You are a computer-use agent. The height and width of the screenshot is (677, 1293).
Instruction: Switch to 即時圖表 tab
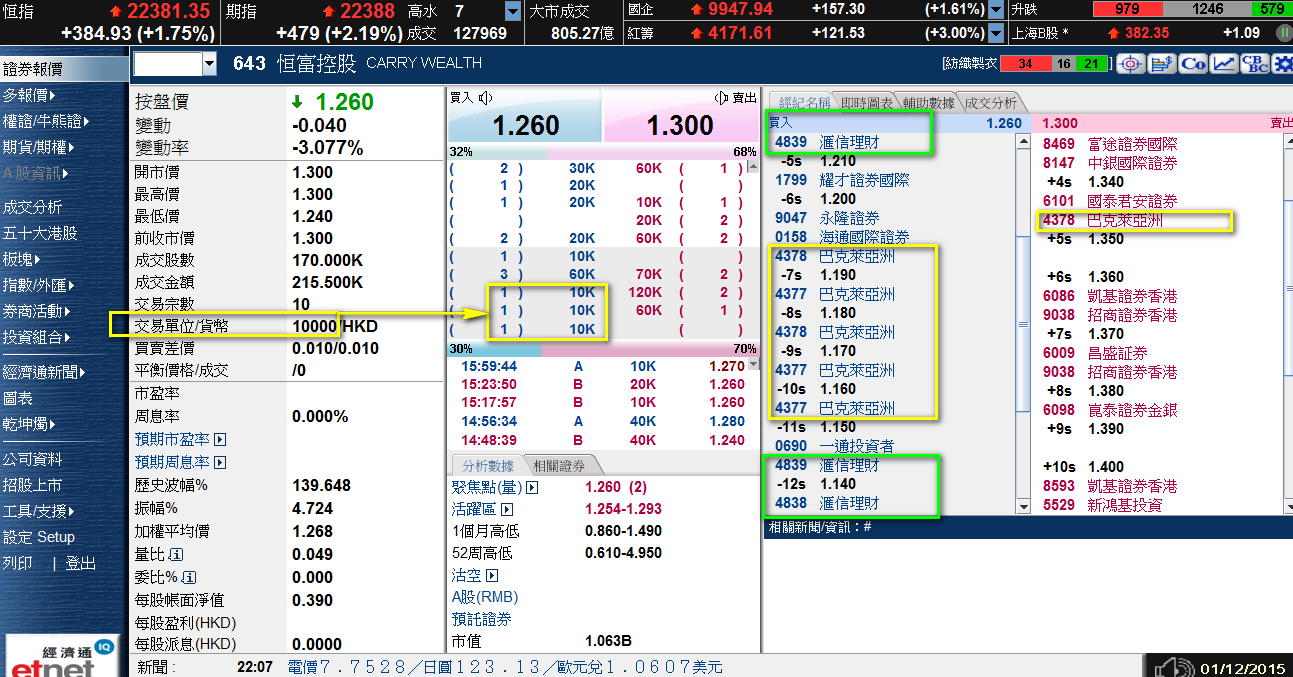867,103
